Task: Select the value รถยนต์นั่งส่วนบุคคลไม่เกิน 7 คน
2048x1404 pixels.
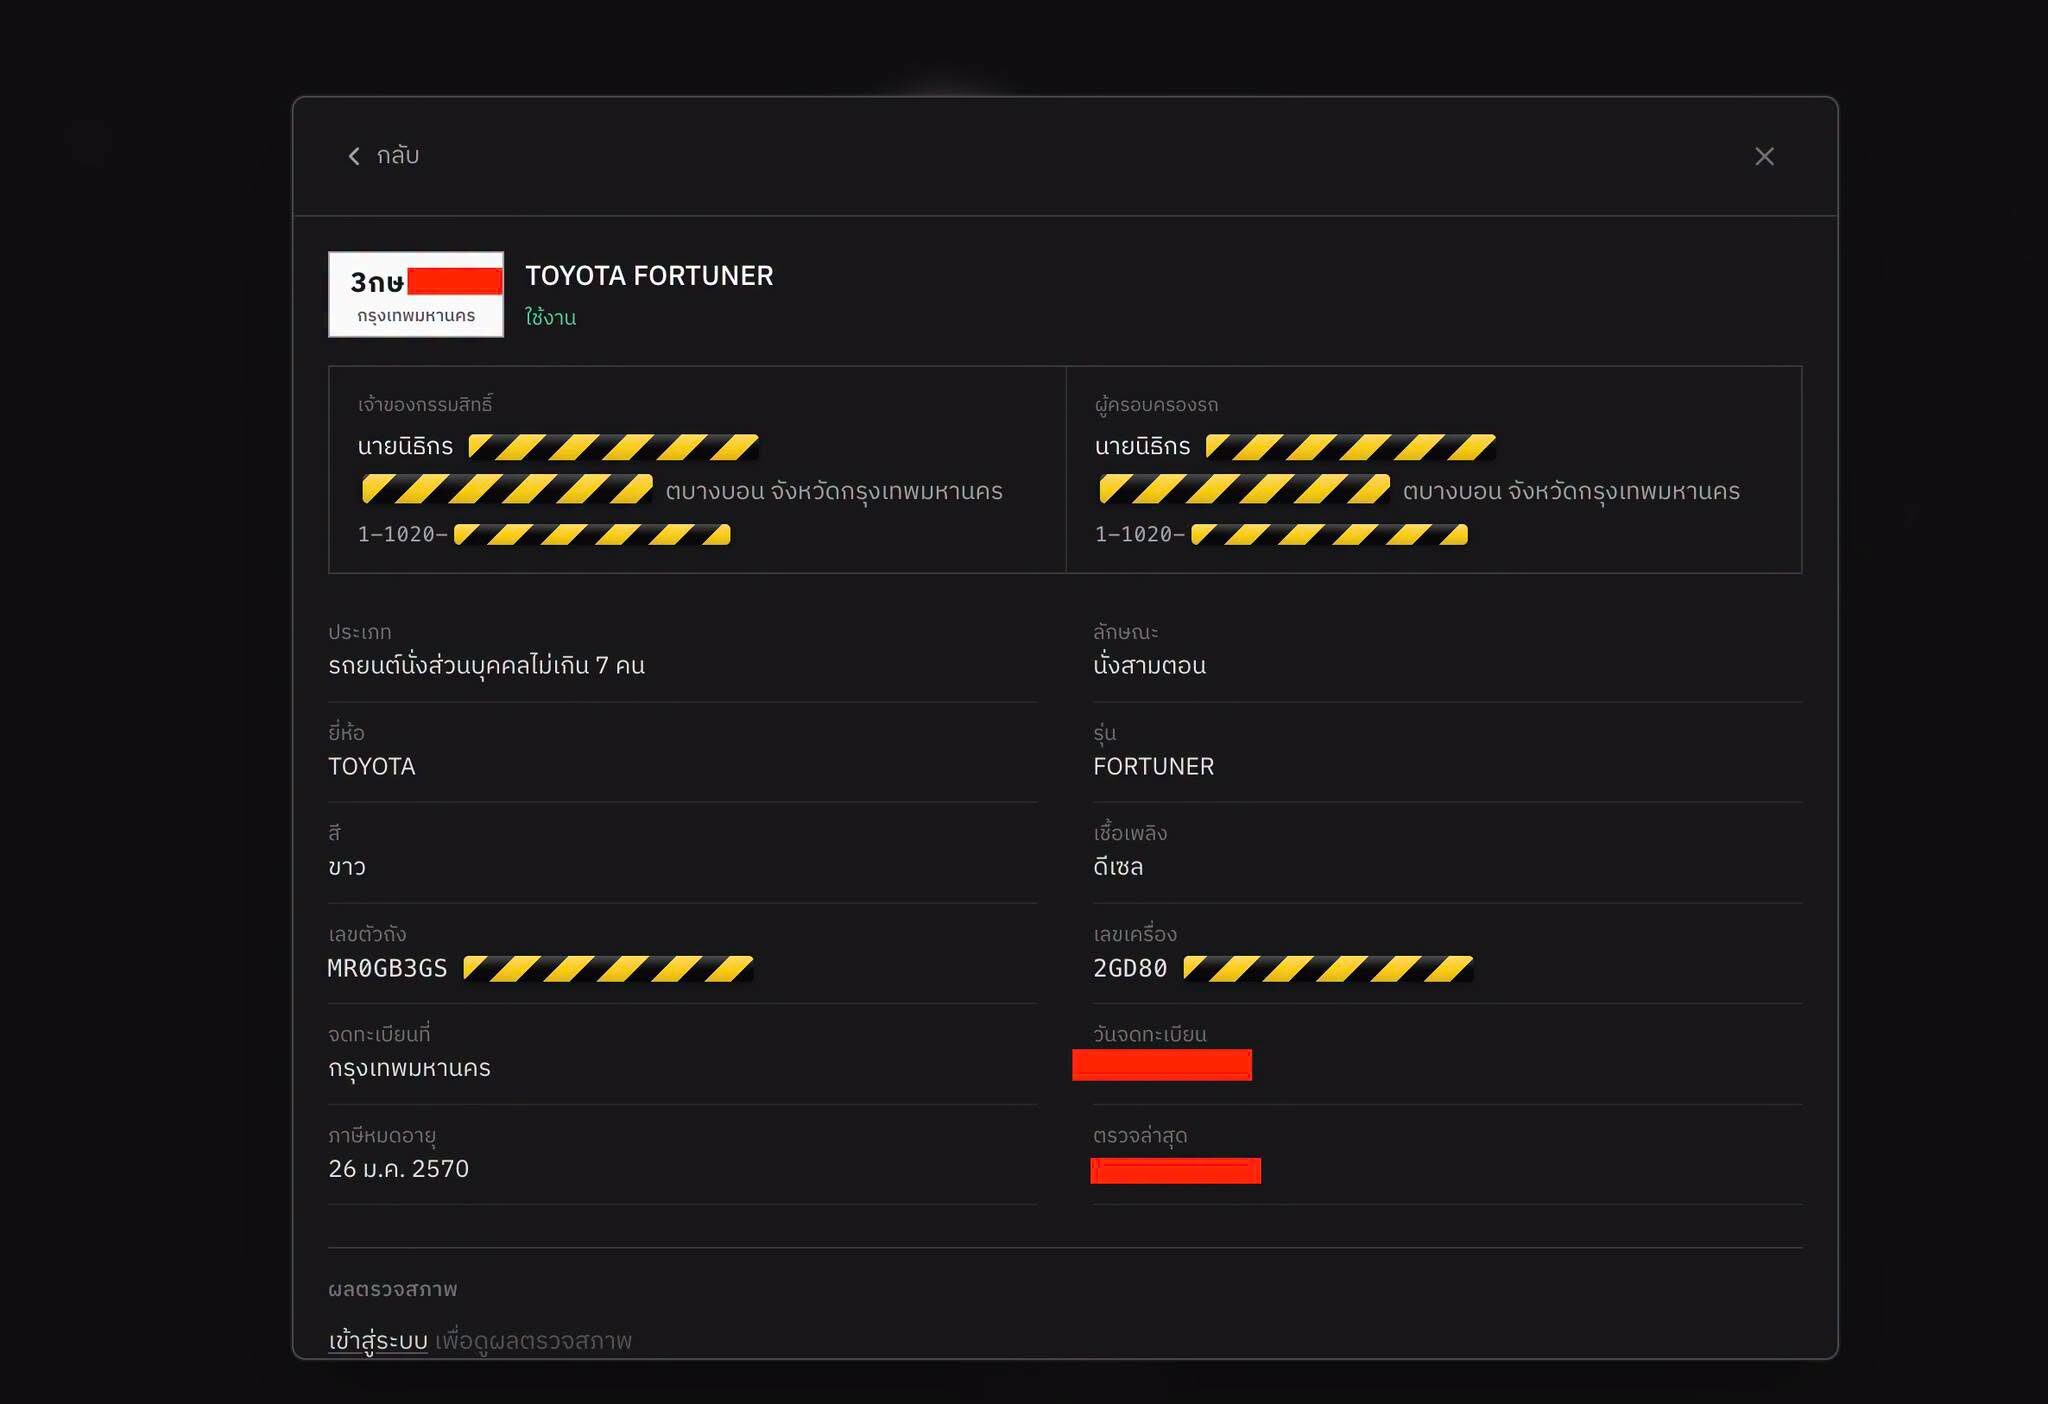Action: click(x=487, y=665)
